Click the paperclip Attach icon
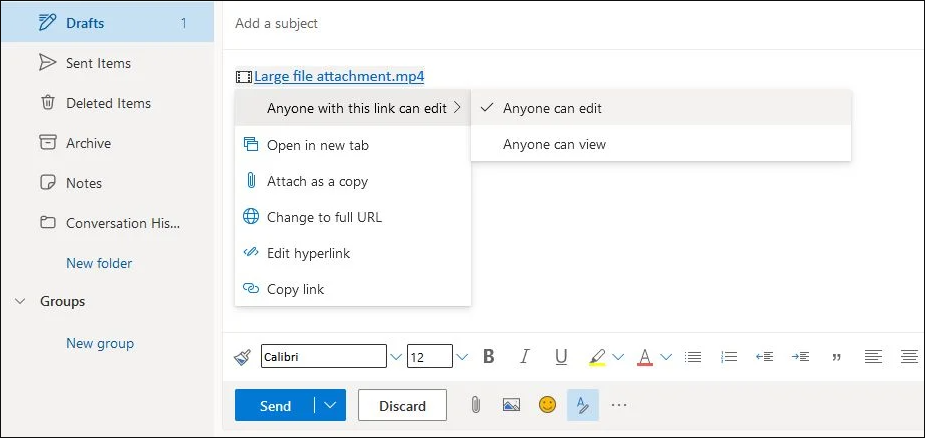This screenshot has height=438, width=925. point(475,405)
